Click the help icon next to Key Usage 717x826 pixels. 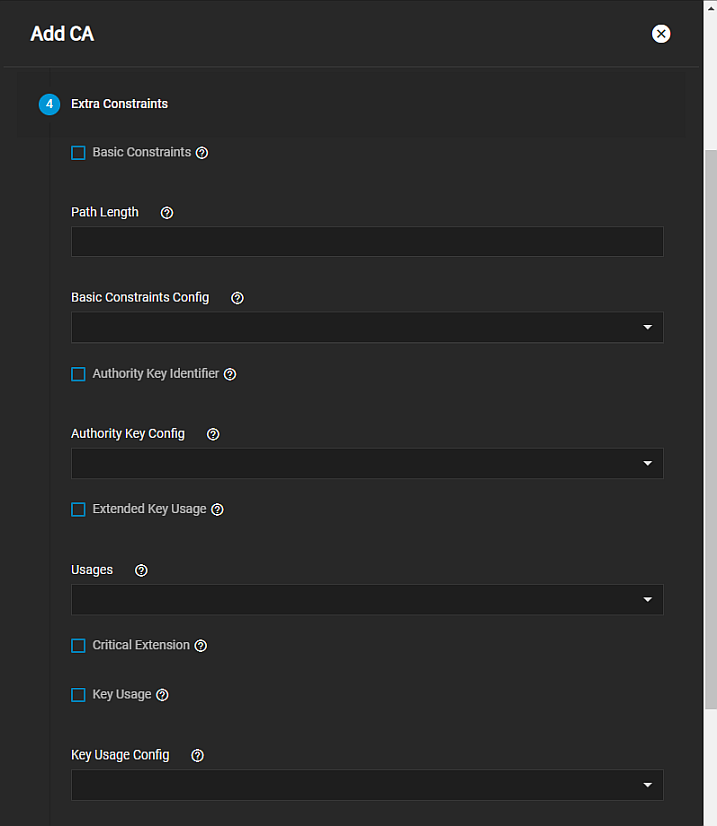tap(163, 695)
